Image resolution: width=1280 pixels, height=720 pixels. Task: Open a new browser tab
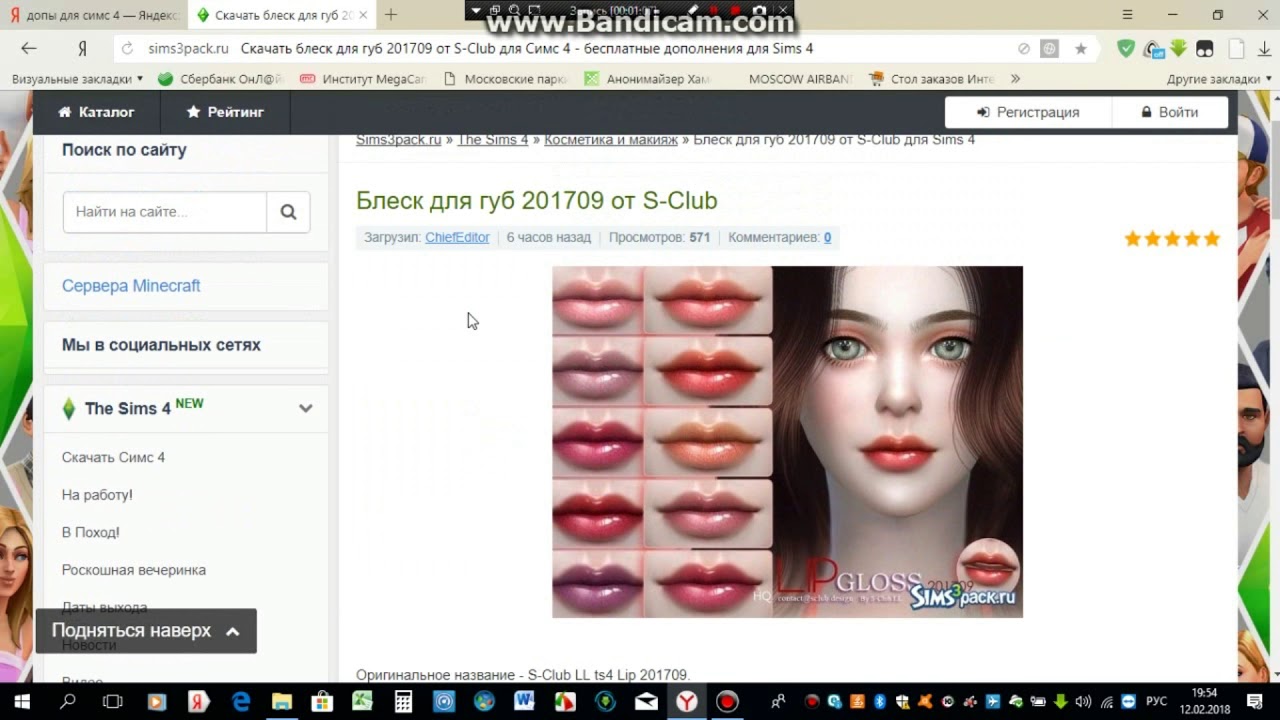[x=391, y=15]
